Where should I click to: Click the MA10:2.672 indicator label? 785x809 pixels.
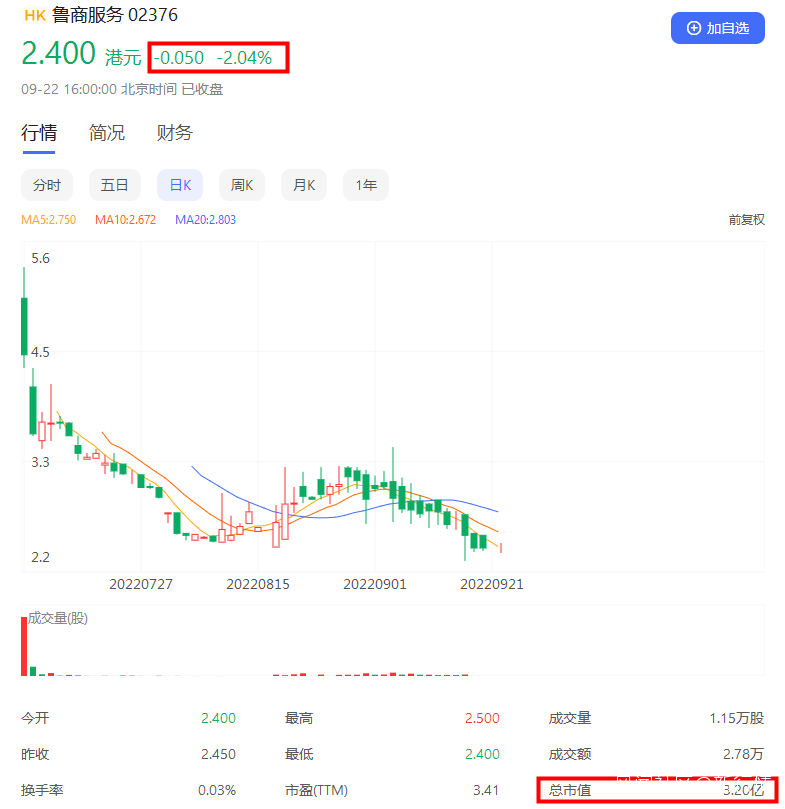pos(125,220)
